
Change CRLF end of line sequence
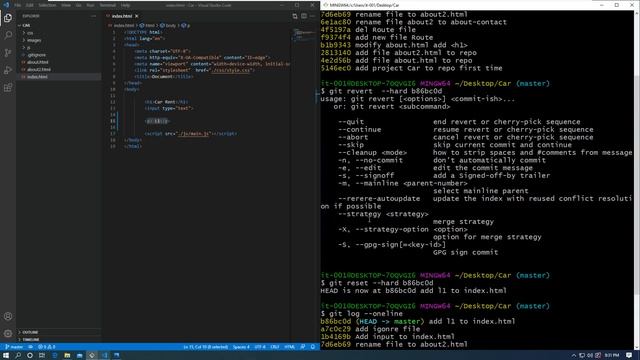click(275, 347)
